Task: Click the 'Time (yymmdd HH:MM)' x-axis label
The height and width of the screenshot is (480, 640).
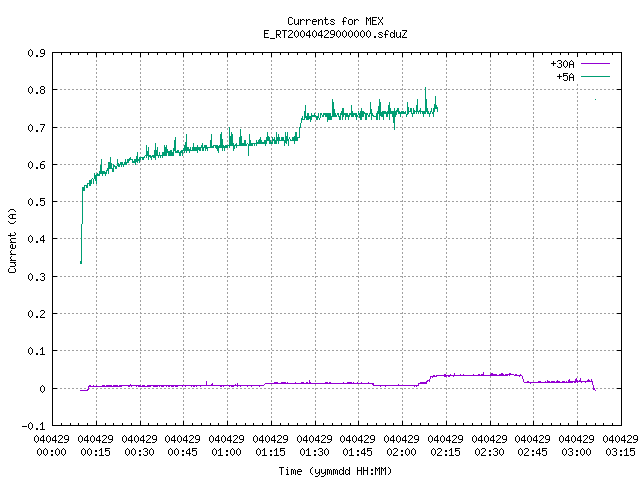Action: (335, 471)
